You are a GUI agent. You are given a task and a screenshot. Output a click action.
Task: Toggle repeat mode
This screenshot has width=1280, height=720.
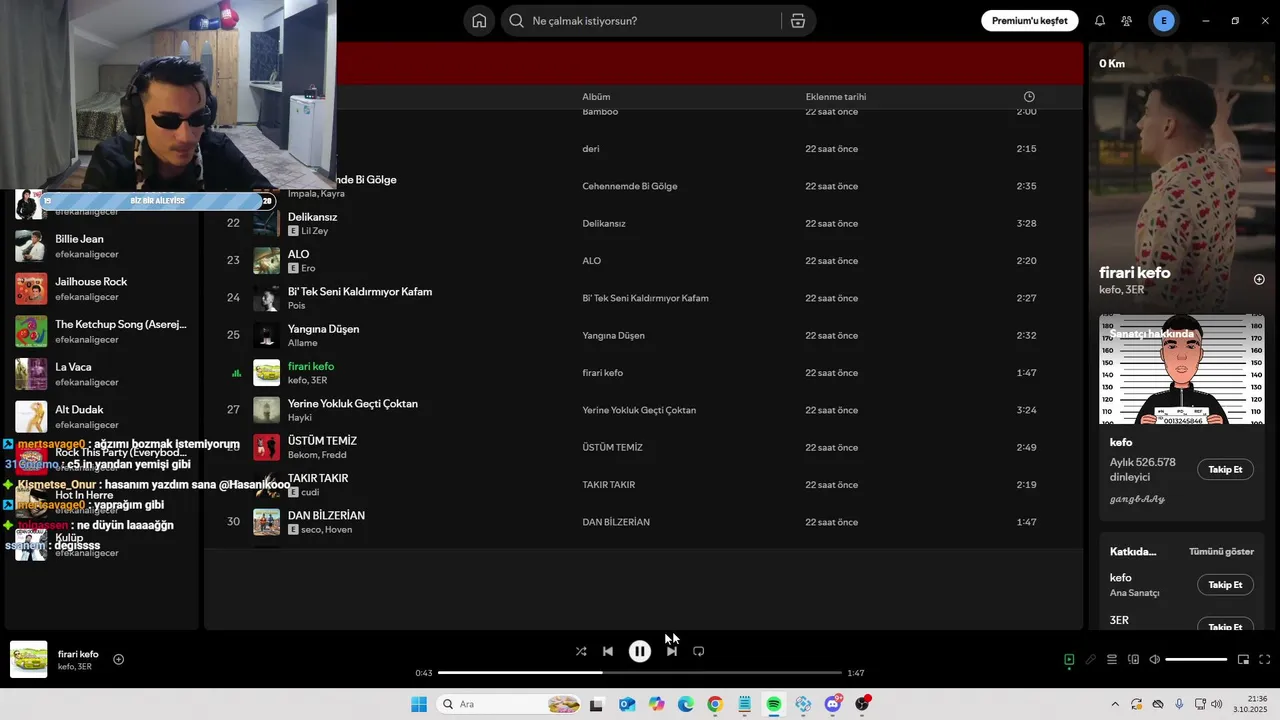pyautogui.click(x=699, y=651)
